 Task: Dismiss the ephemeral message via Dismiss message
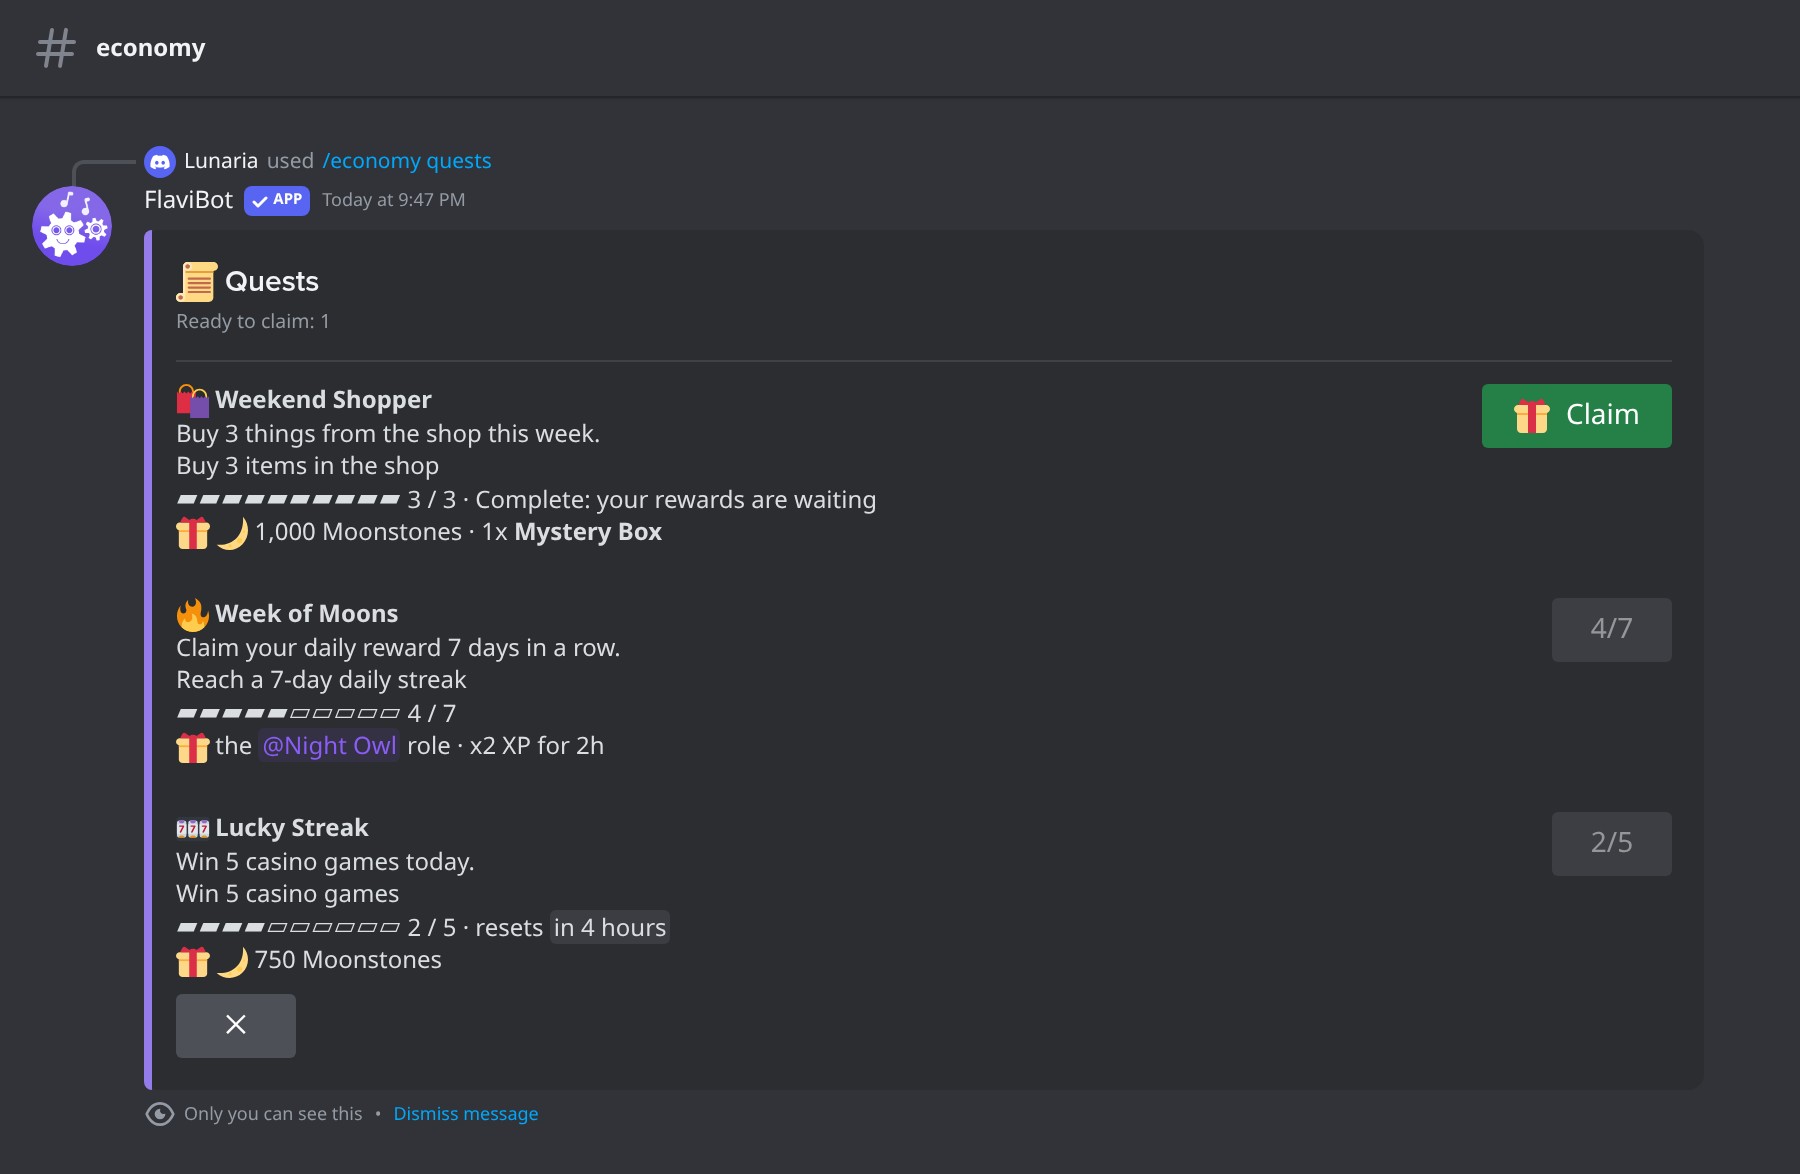(x=466, y=1114)
